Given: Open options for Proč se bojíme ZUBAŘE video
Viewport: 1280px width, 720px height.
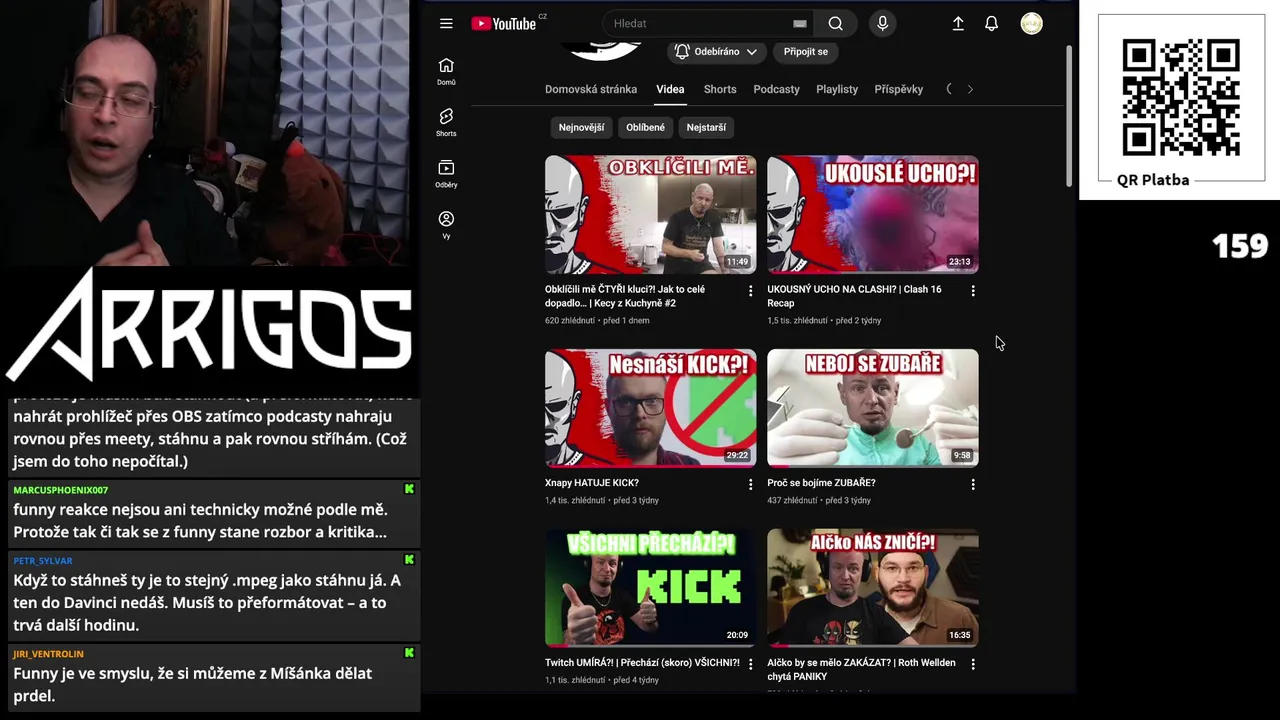Looking at the screenshot, I should [973, 484].
